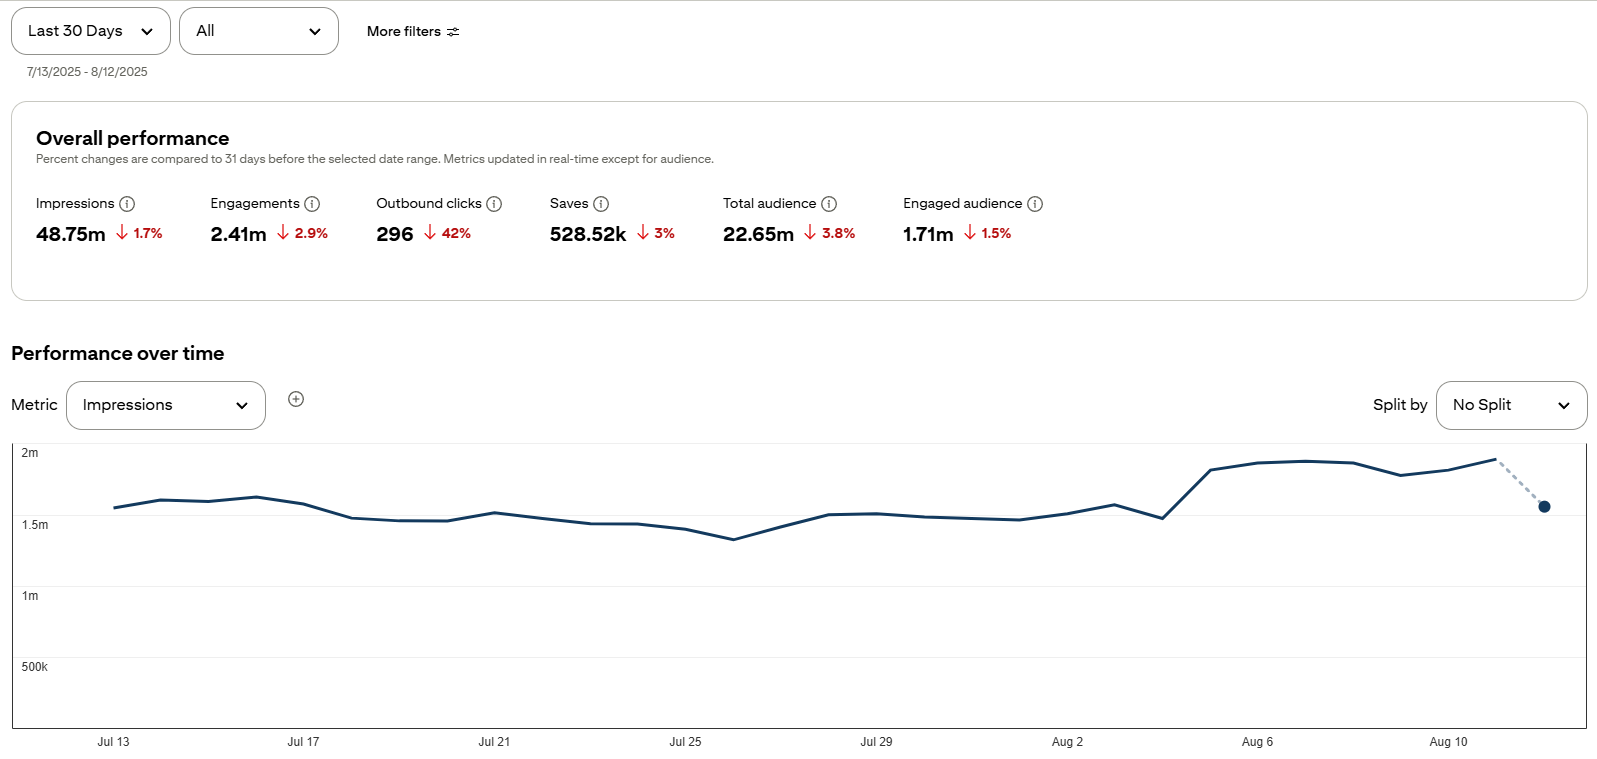Screen dimensions: 1597x759
Task: Open the No Split dropdown
Action: point(1511,405)
